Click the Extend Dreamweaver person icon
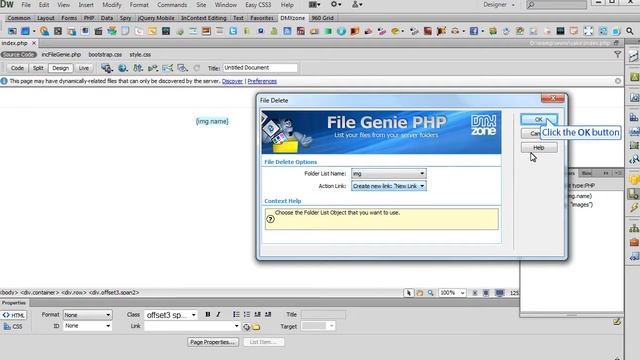The height and width of the screenshot is (360, 640). coord(357,4)
